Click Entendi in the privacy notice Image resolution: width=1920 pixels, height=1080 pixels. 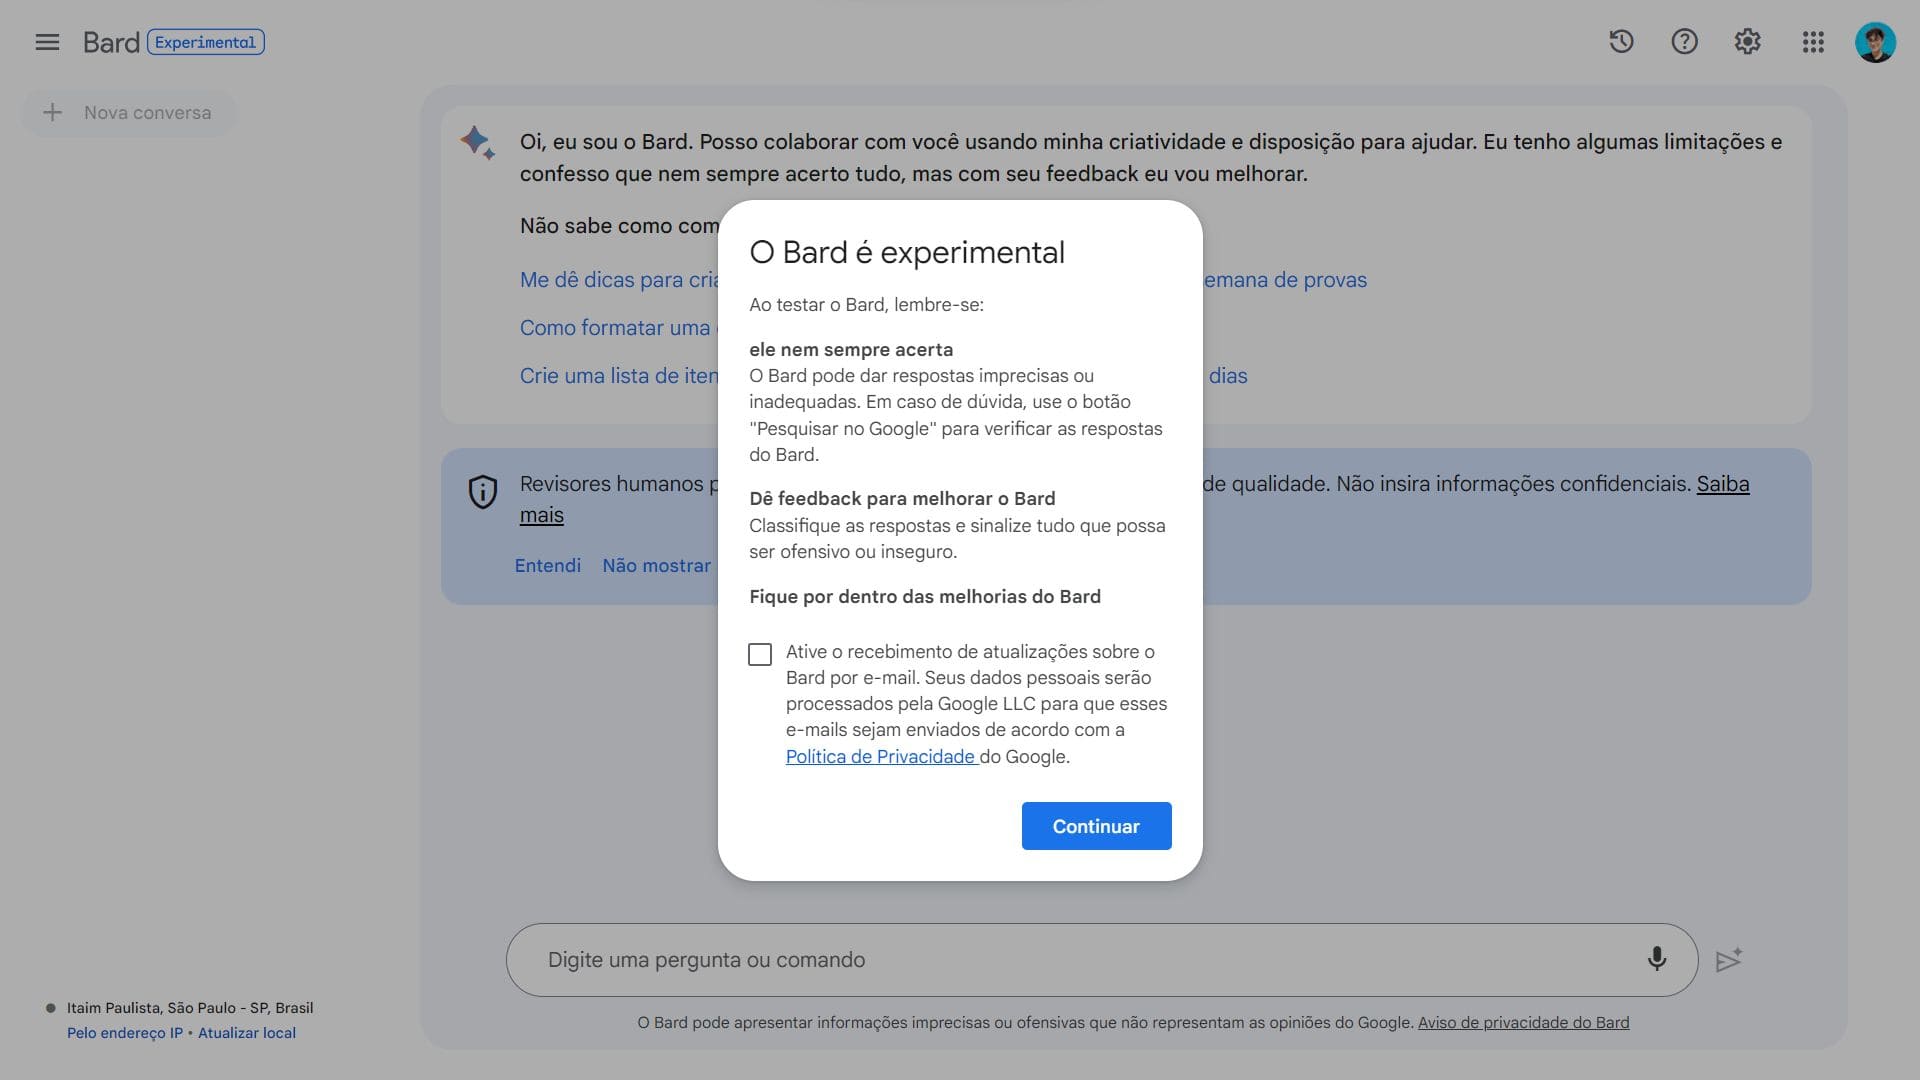coord(547,566)
